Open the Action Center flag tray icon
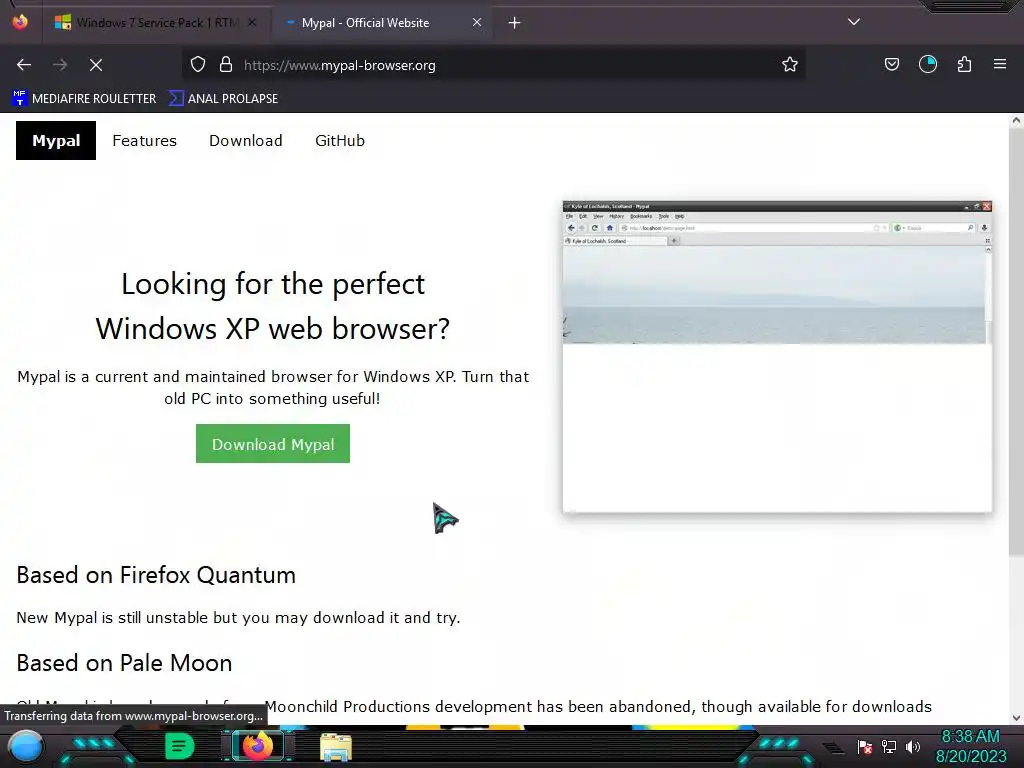The image size is (1024, 768). tap(865, 747)
